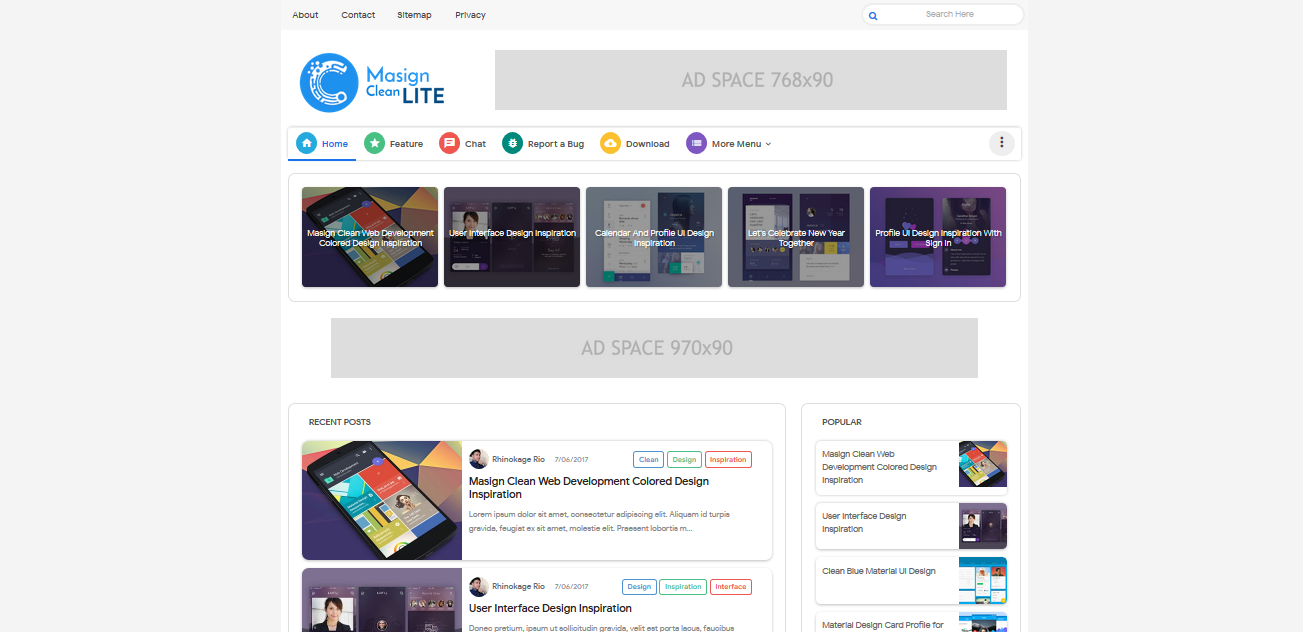Click the red Interface tag on second post
Image resolution: width=1303 pixels, height=632 pixels.
[730, 587]
